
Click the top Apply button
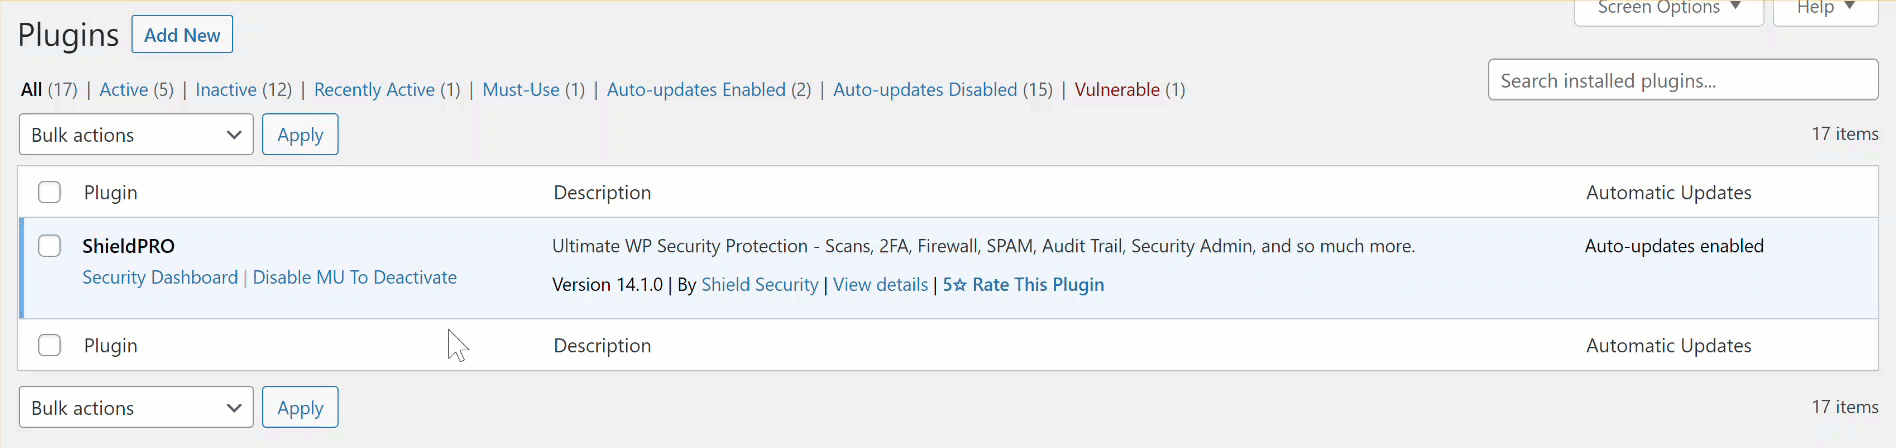point(300,135)
